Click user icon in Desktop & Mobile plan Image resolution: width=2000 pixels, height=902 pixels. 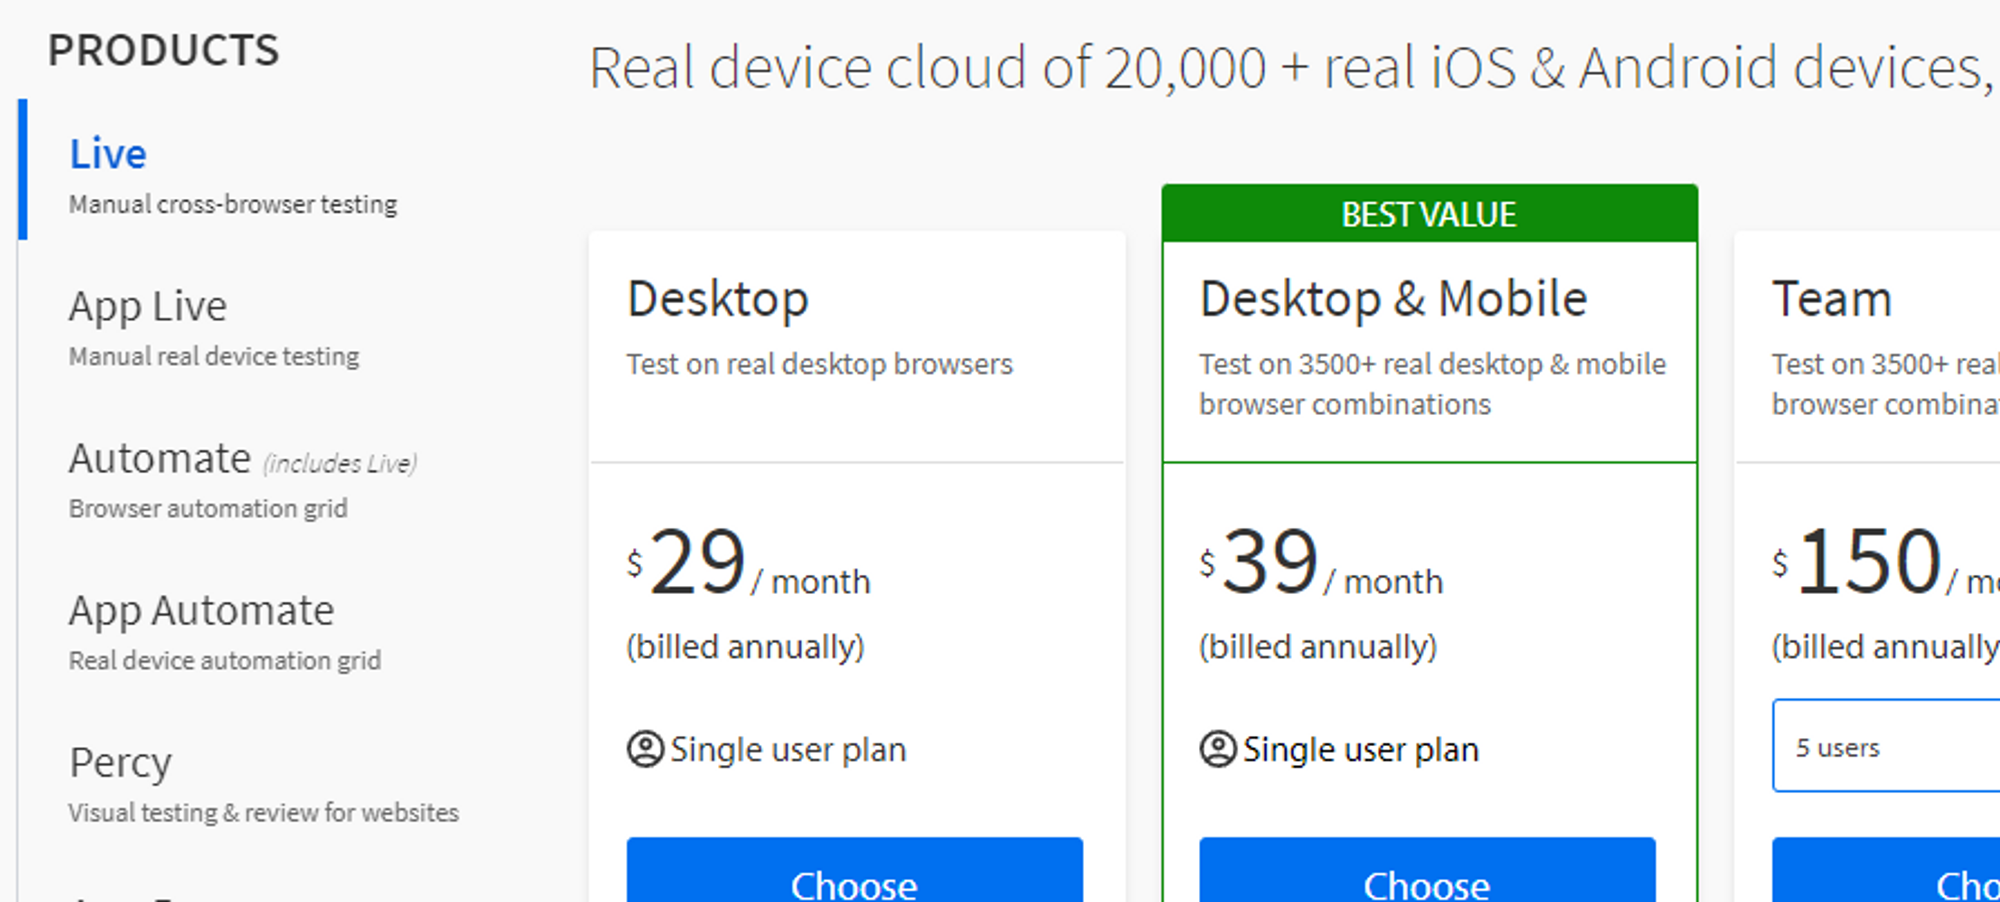click(x=1217, y=749)
